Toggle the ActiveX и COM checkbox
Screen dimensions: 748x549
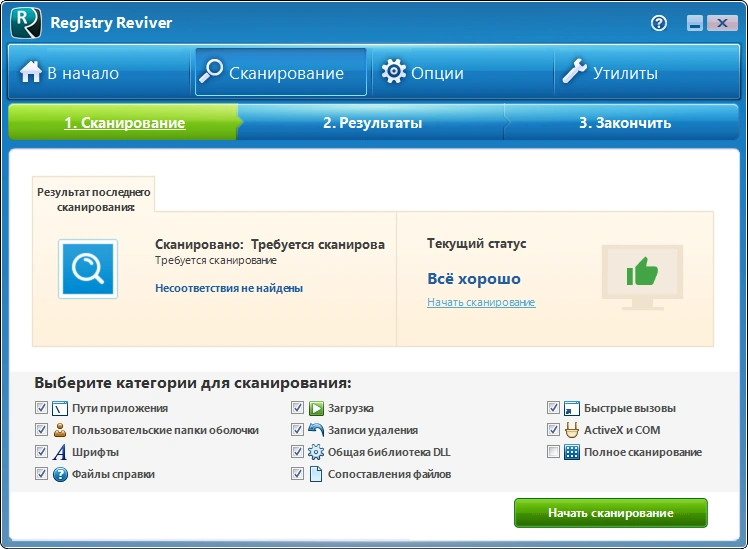tap(553, 430)
